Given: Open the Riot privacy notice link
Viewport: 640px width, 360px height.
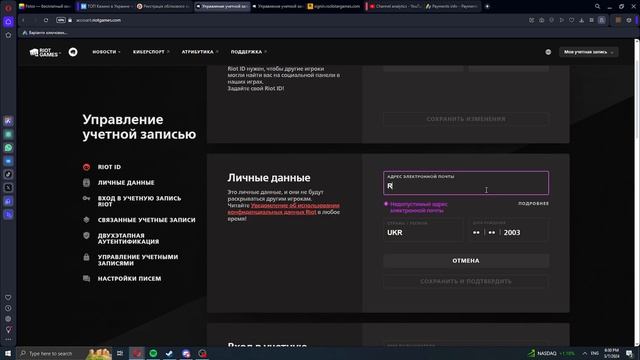Looking at the screenshot, I should click(x=283, y=209).
